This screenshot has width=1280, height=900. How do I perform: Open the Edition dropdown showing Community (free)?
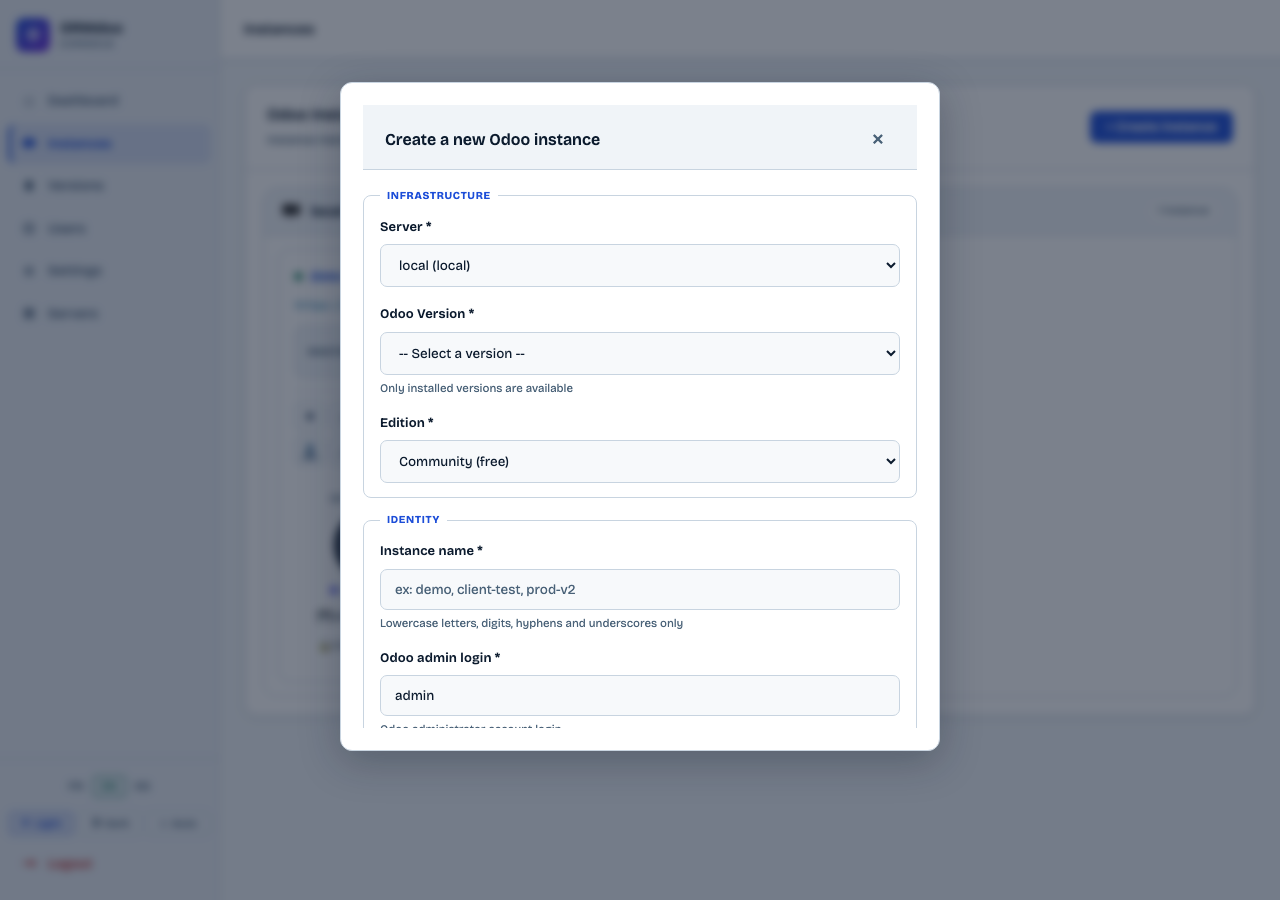pyautogui.click(x=640, y=461)
